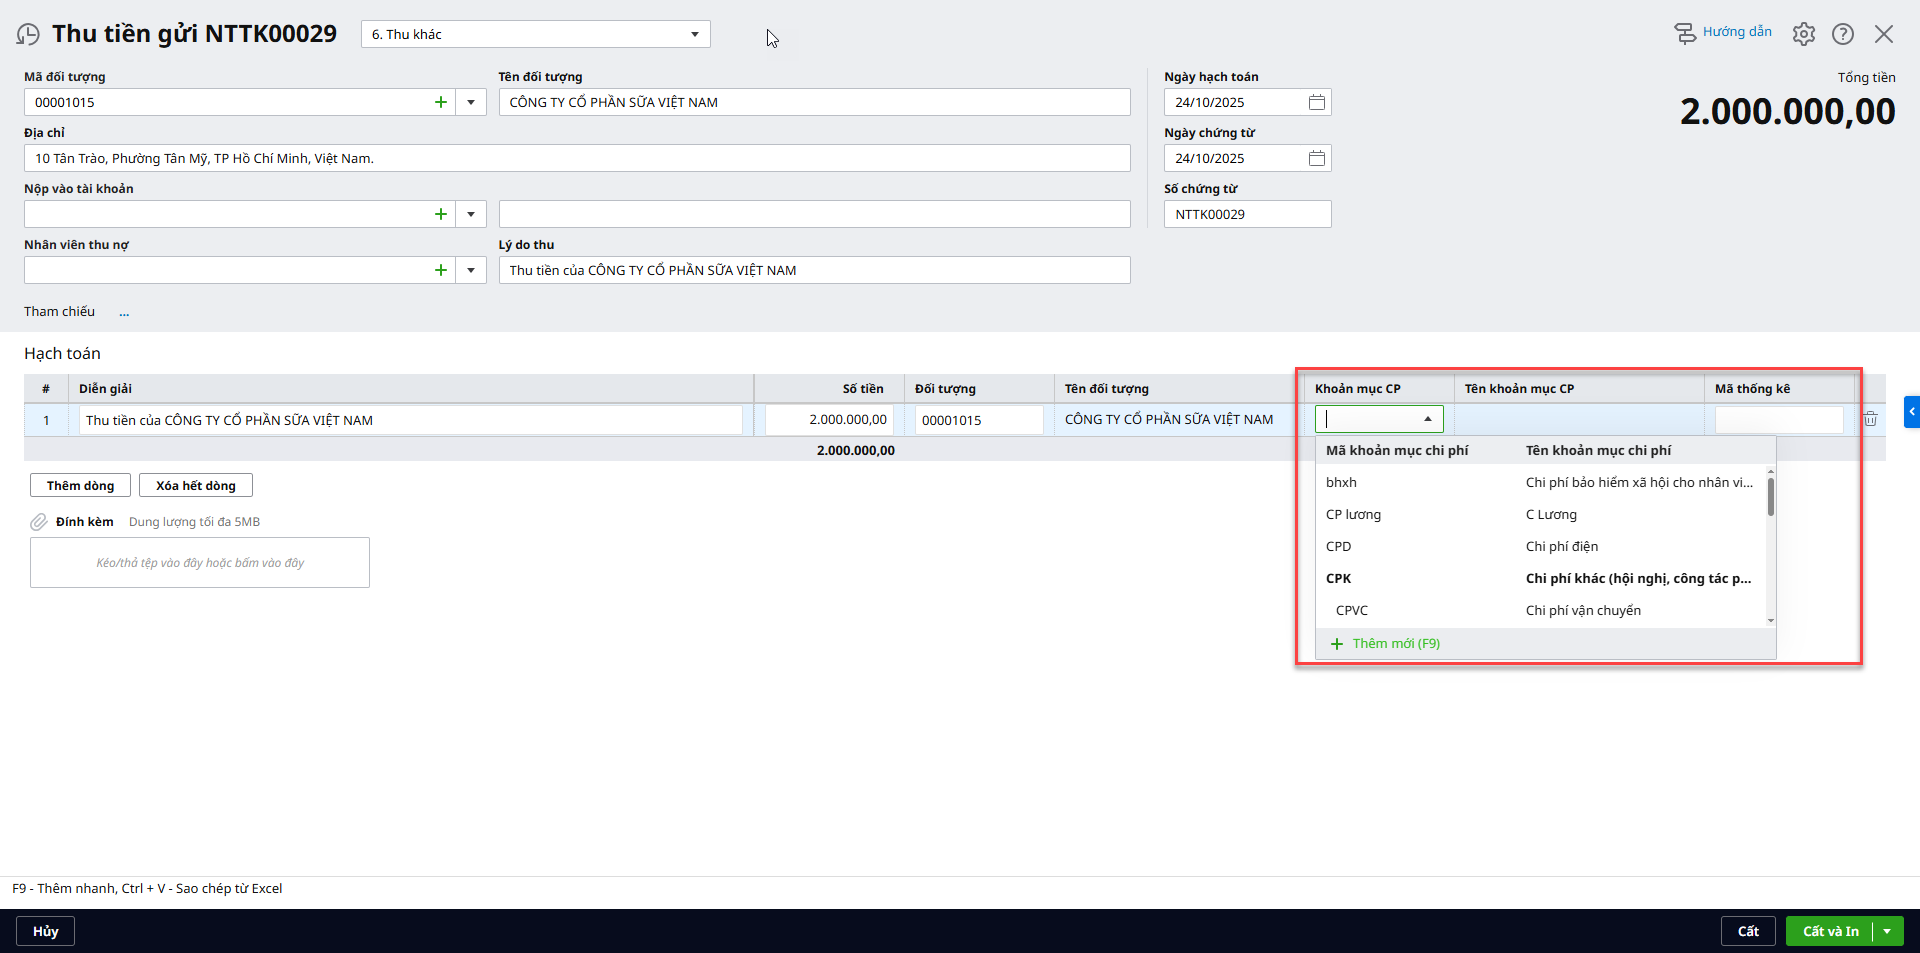Open calendar for Ngày chứng từ
The width and height of the screenshot is (1920, 953).
(x=1316, y=158)
